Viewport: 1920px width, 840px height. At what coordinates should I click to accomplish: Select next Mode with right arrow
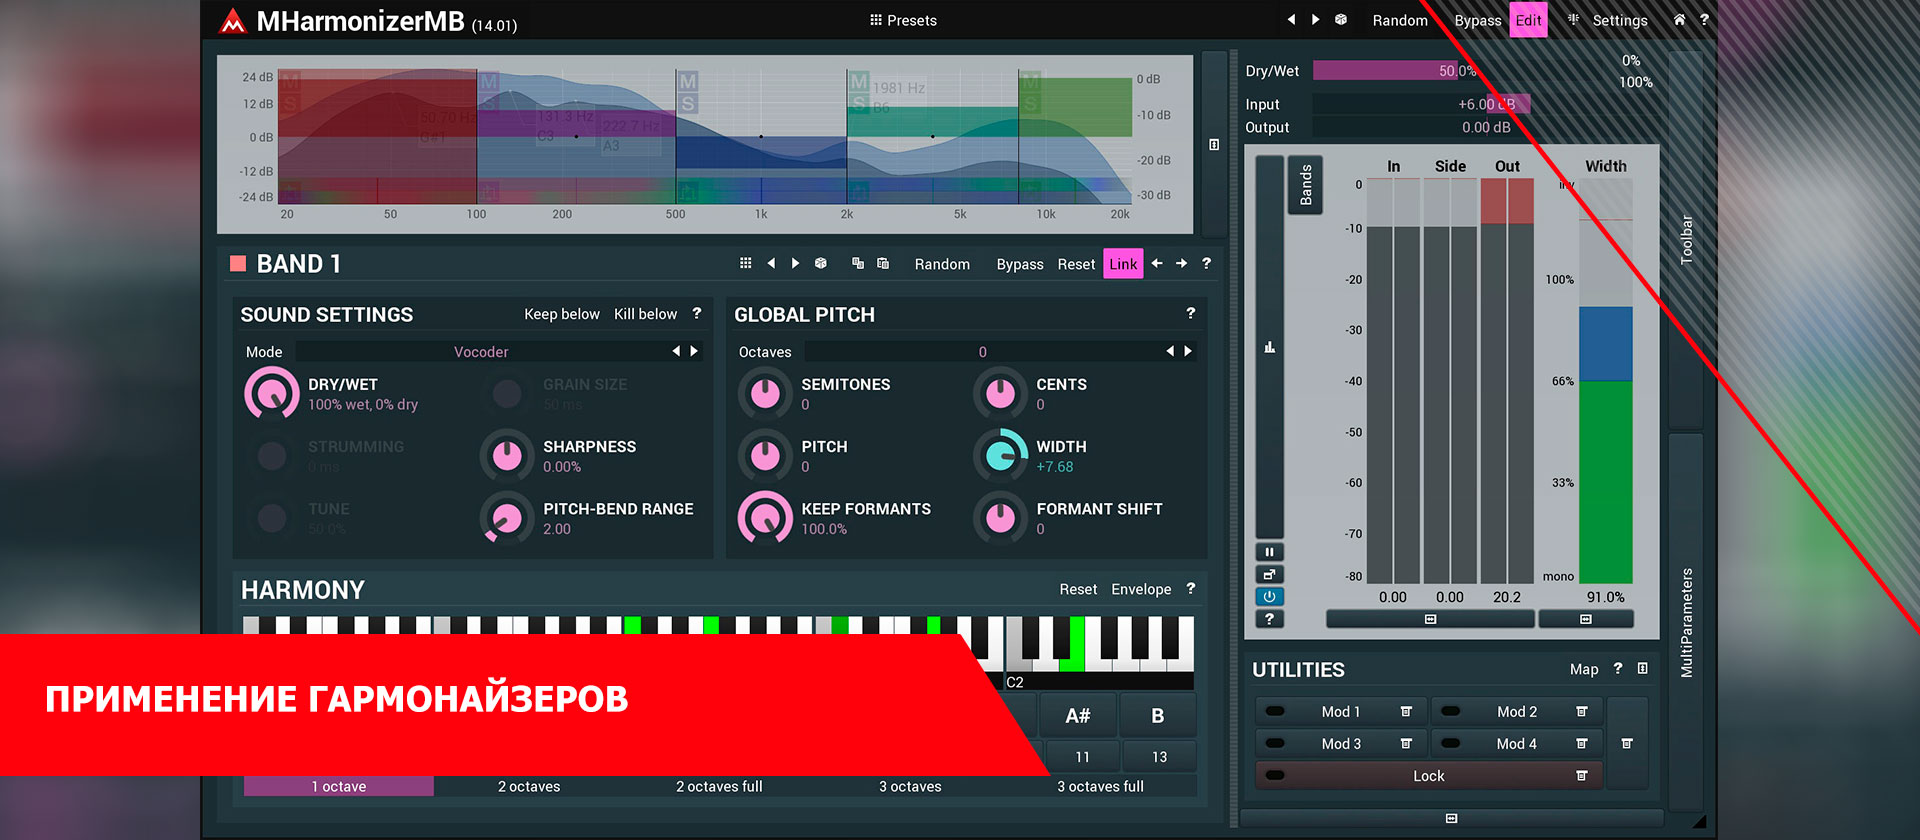click(x=694, y=351)
